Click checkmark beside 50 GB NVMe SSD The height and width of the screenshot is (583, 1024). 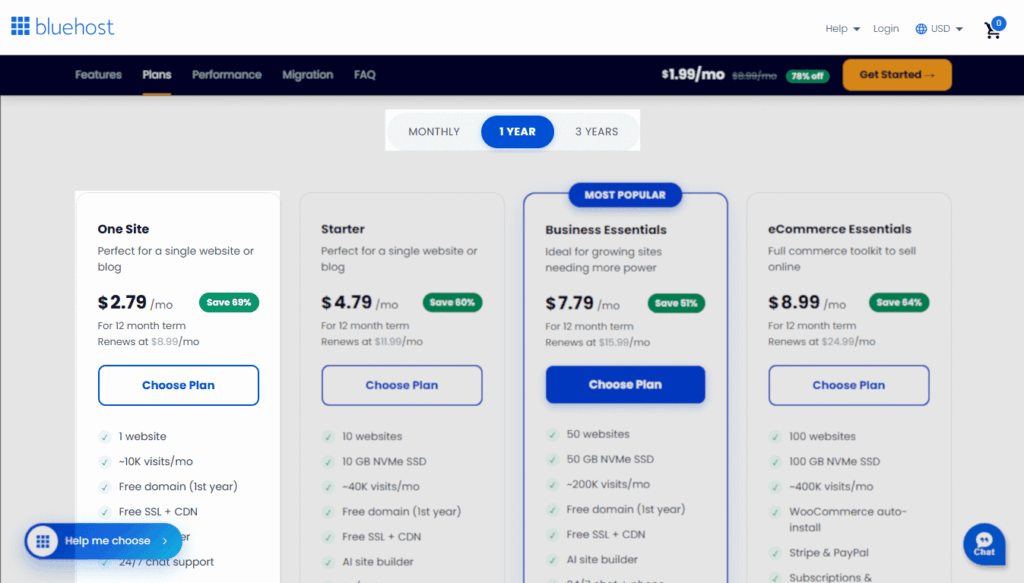pos(552,460)
